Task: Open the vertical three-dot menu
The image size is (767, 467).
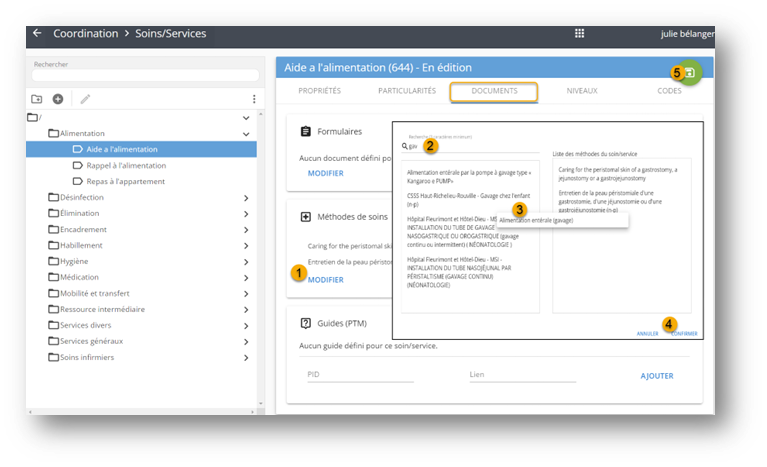Action: coord(254,99)
